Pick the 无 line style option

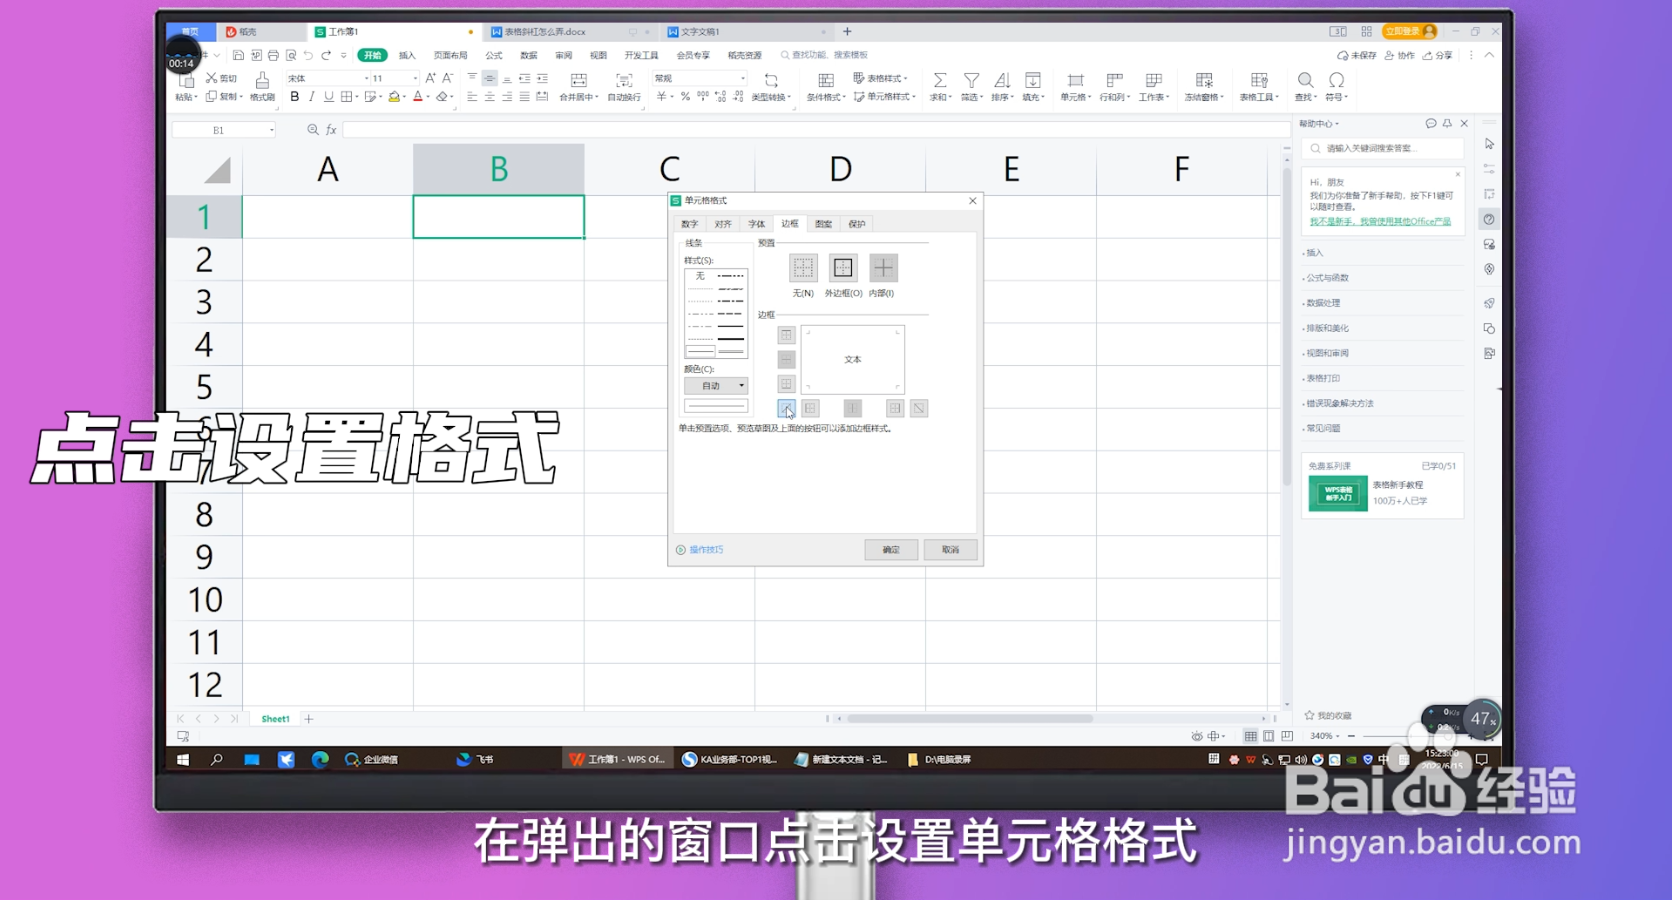pyautogui.click(x=700, y=276)
